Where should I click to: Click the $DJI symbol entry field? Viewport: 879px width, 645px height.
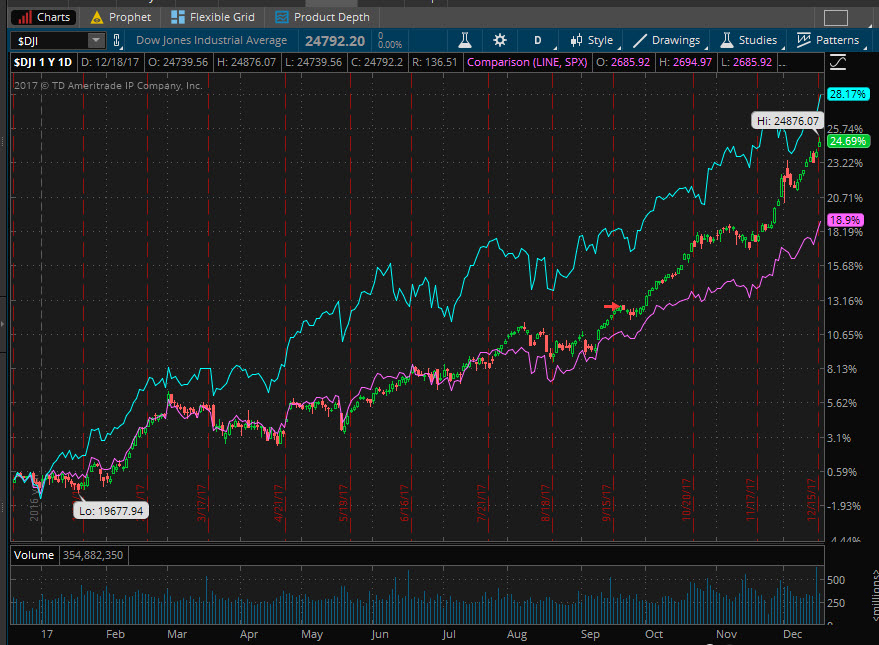click(x=49, y=40)
